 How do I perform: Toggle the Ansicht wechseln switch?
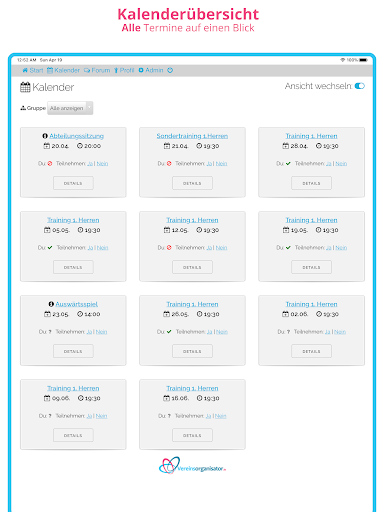pyautogui.click(x=360, y=86)
